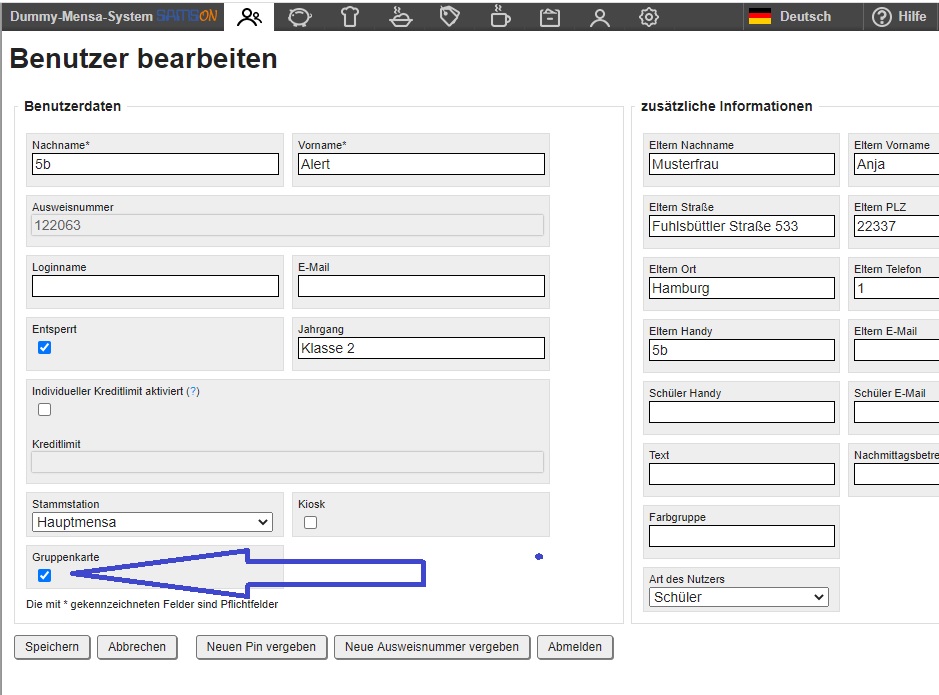Click the Abbrechen button
Viewport: 939px width, 695px height.
(x=137, y=647)
